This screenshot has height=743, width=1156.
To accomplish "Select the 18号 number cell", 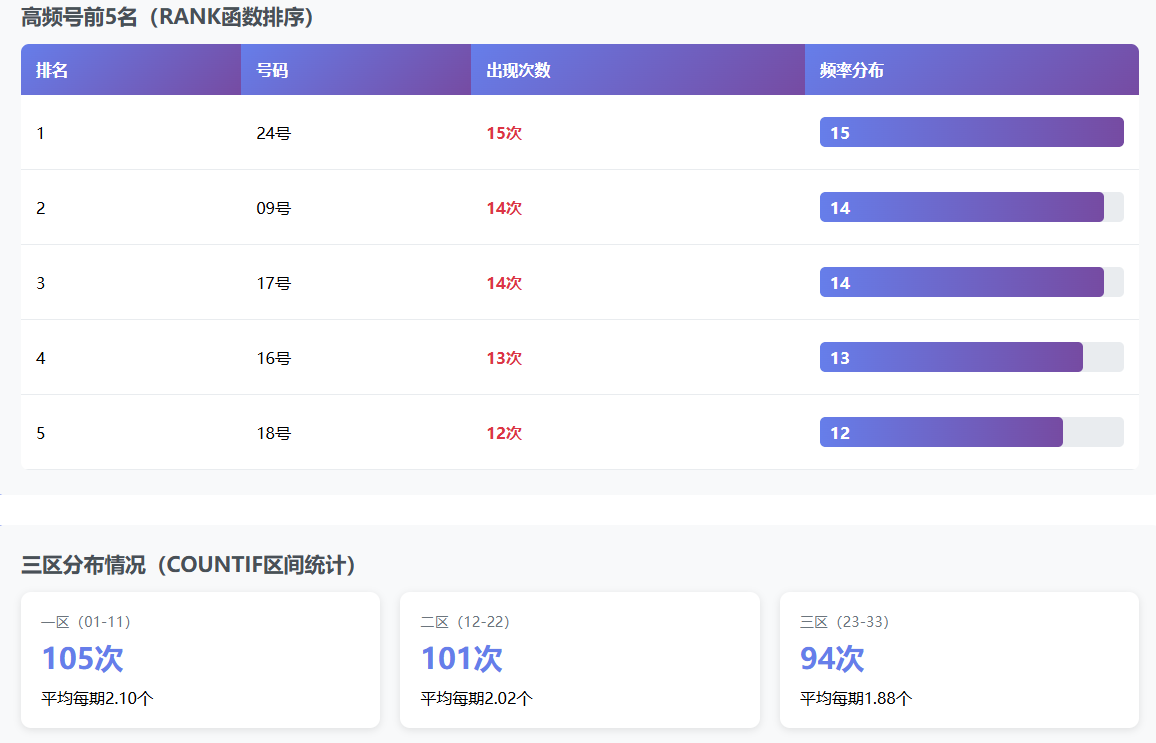I will (x=273, y=433).
